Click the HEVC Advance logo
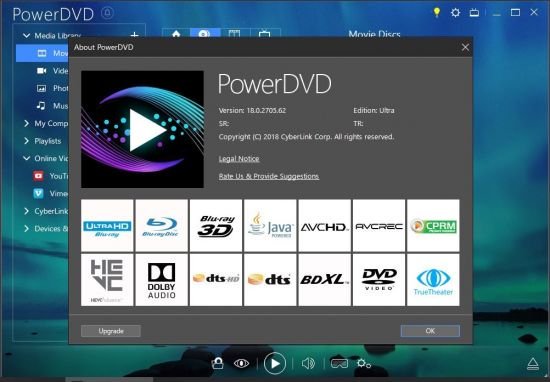The image size is (550, 382). point(107,280)
